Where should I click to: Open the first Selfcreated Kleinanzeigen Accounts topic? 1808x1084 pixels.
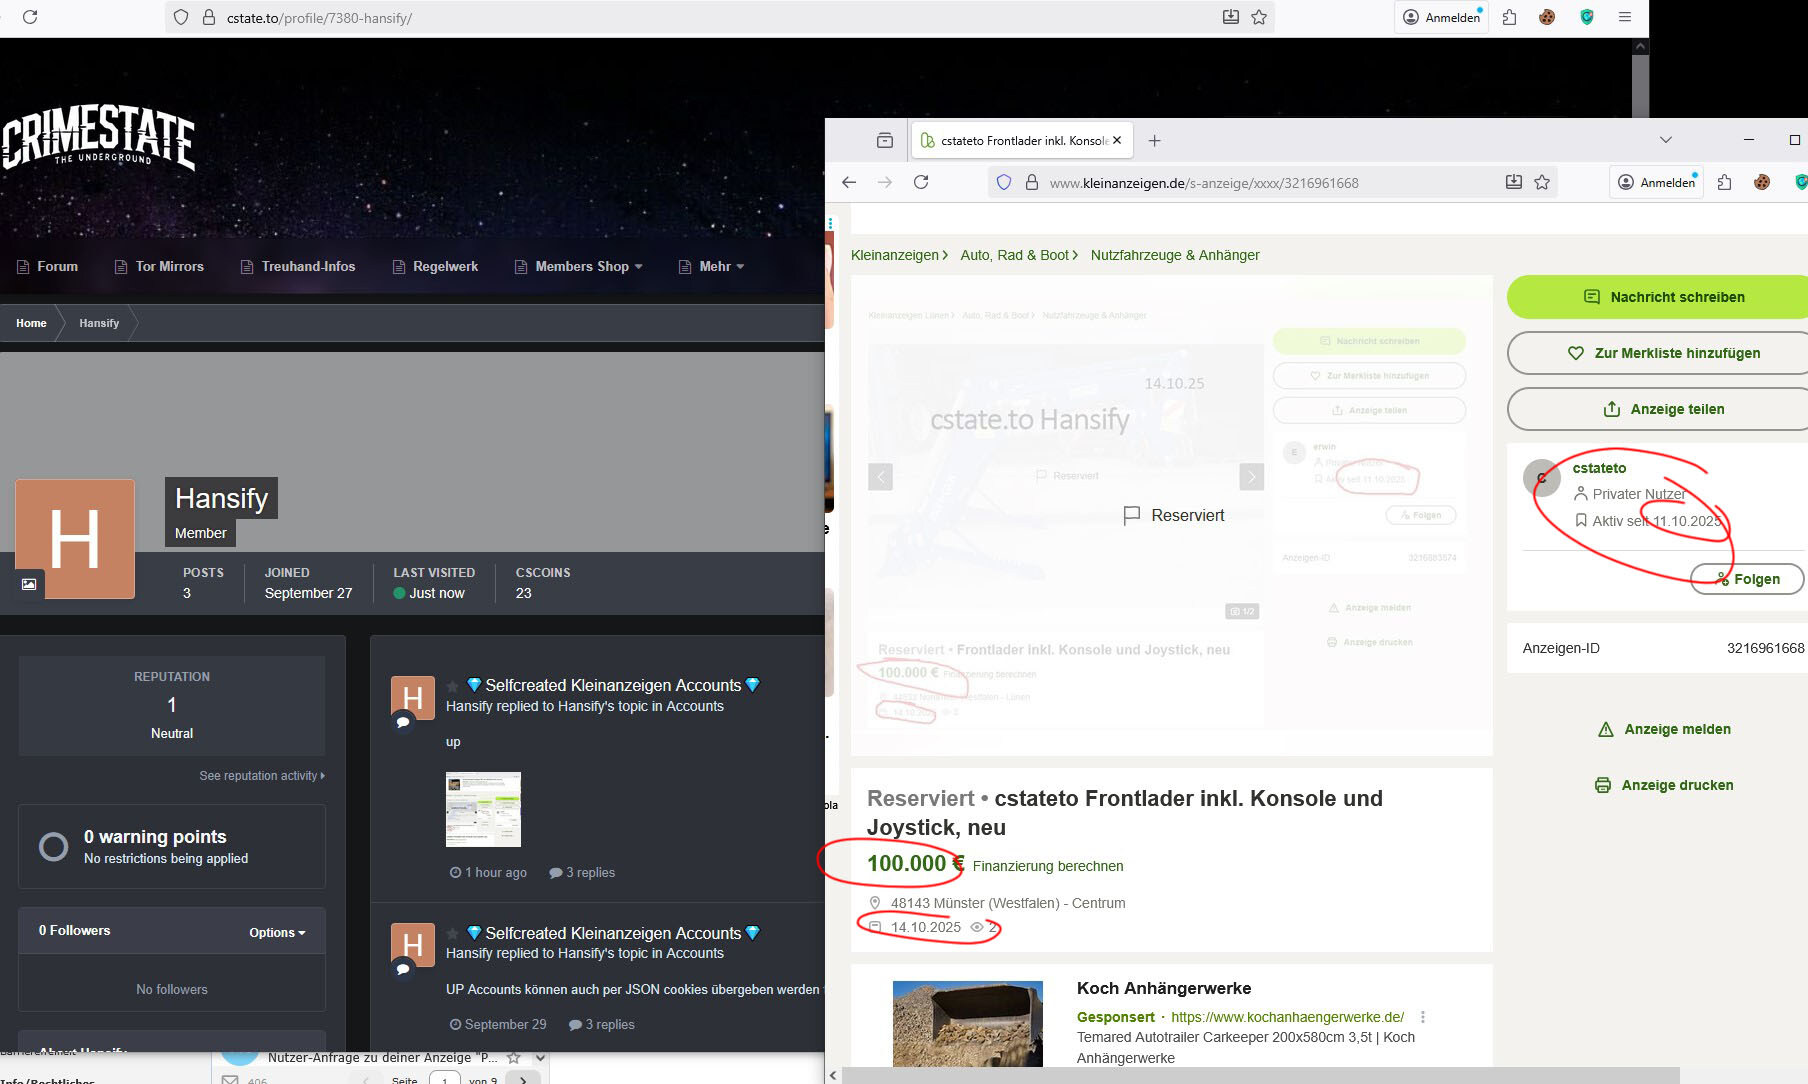613,685
